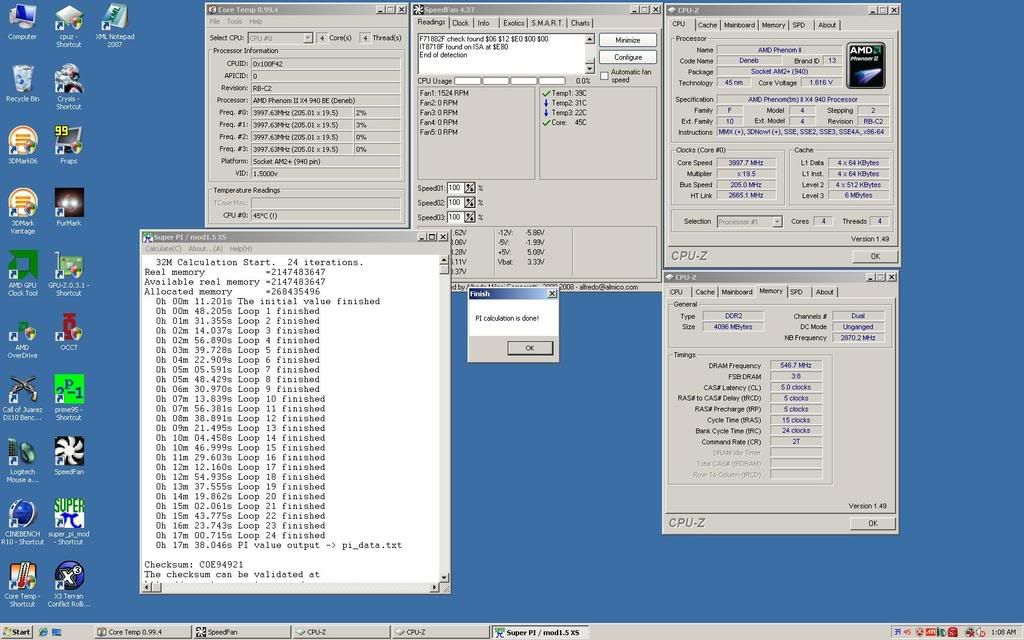Adjust the Speed02 spin control in SpeedFan
This screenshot has width=1024, height=640.
point(470,202)
